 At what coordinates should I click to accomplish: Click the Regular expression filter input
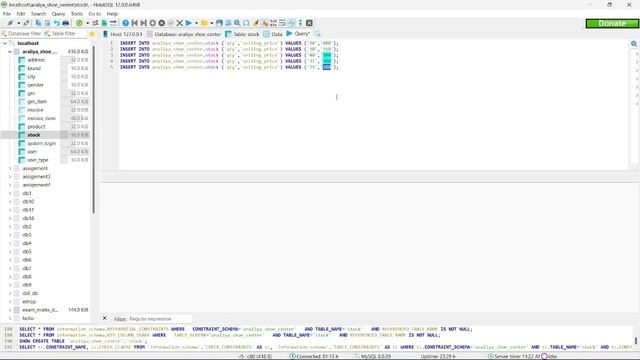(x=160, y=319)
